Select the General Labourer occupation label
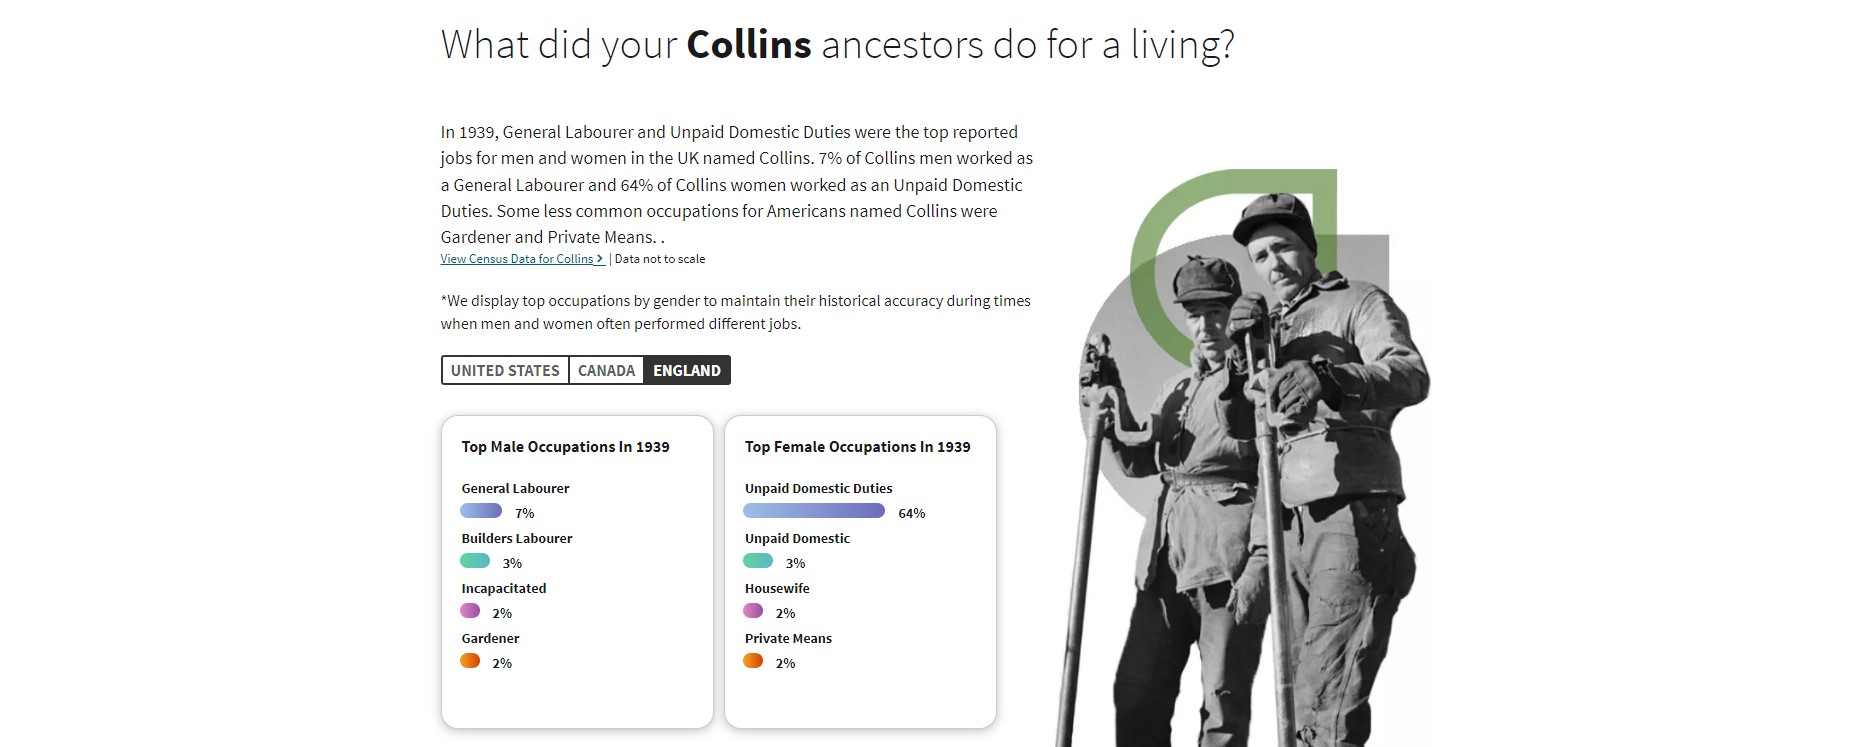This screenshot has height=747, width=1872. coord(514,488)
